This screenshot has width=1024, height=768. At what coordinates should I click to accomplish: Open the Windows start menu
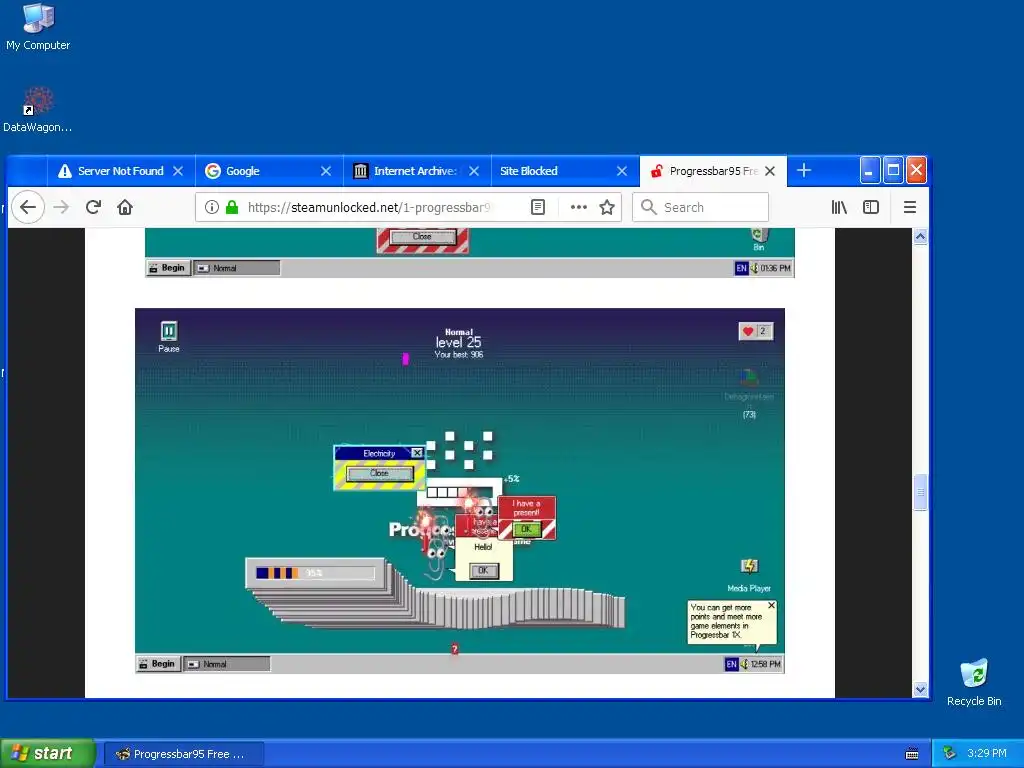tap(47, 754)
